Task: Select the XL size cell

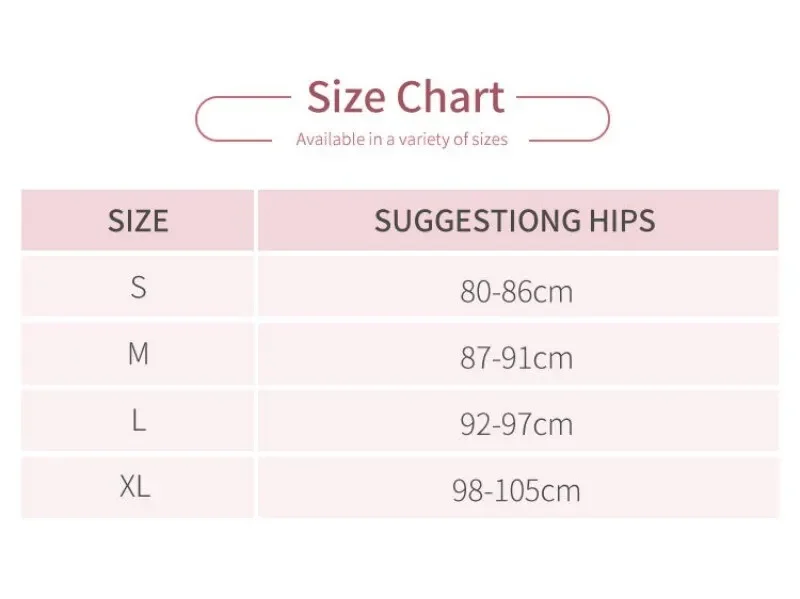Action: tap(135, 487)
